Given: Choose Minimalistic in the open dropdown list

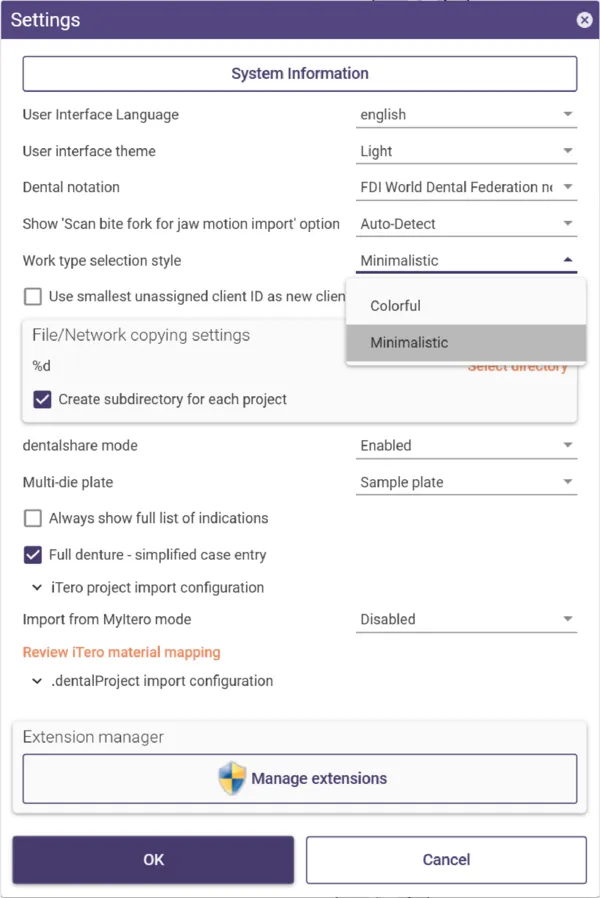Looking at the screenshot, I should [466, 342].
